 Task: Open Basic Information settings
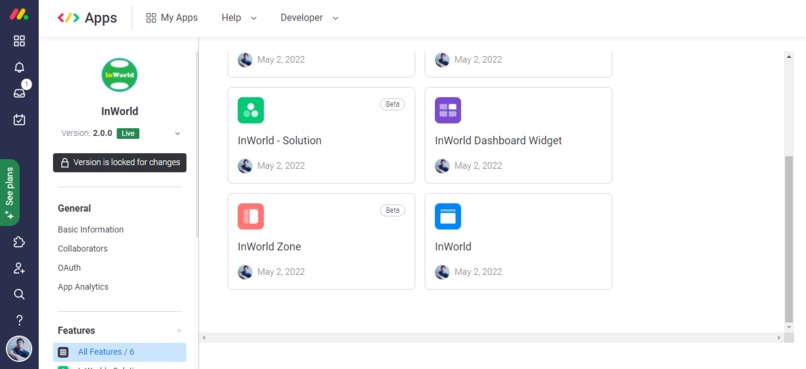pyautogui.click(x=90, y=229)
